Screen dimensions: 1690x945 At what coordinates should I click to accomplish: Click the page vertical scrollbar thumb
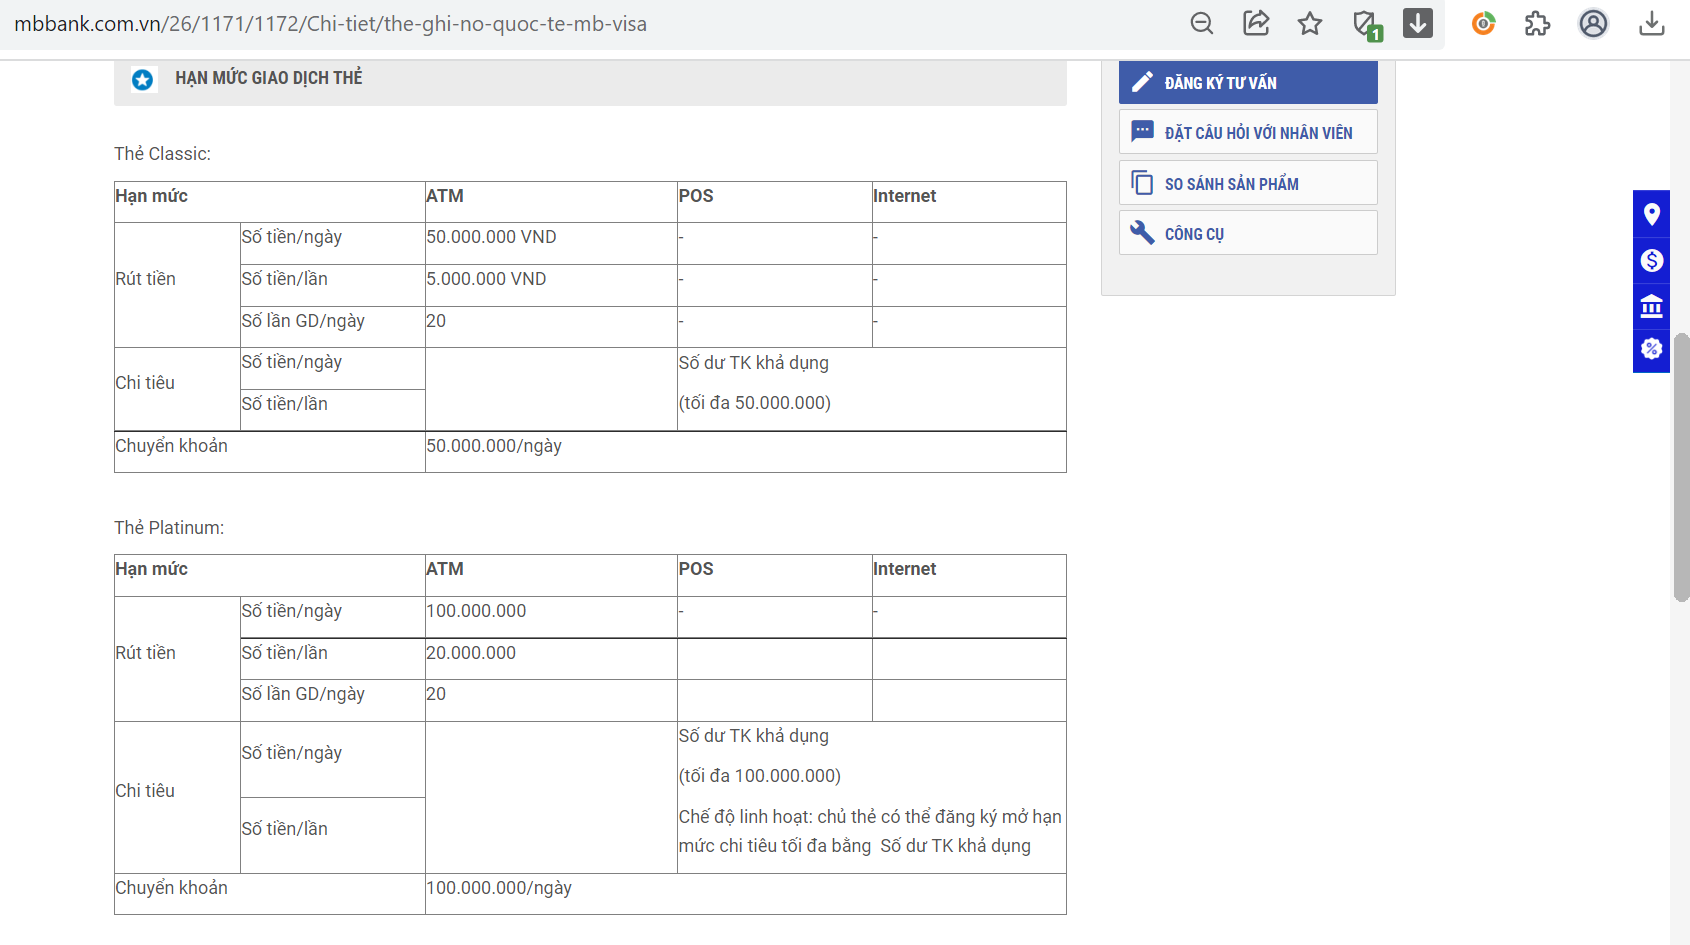click(x=1682, y=467)
